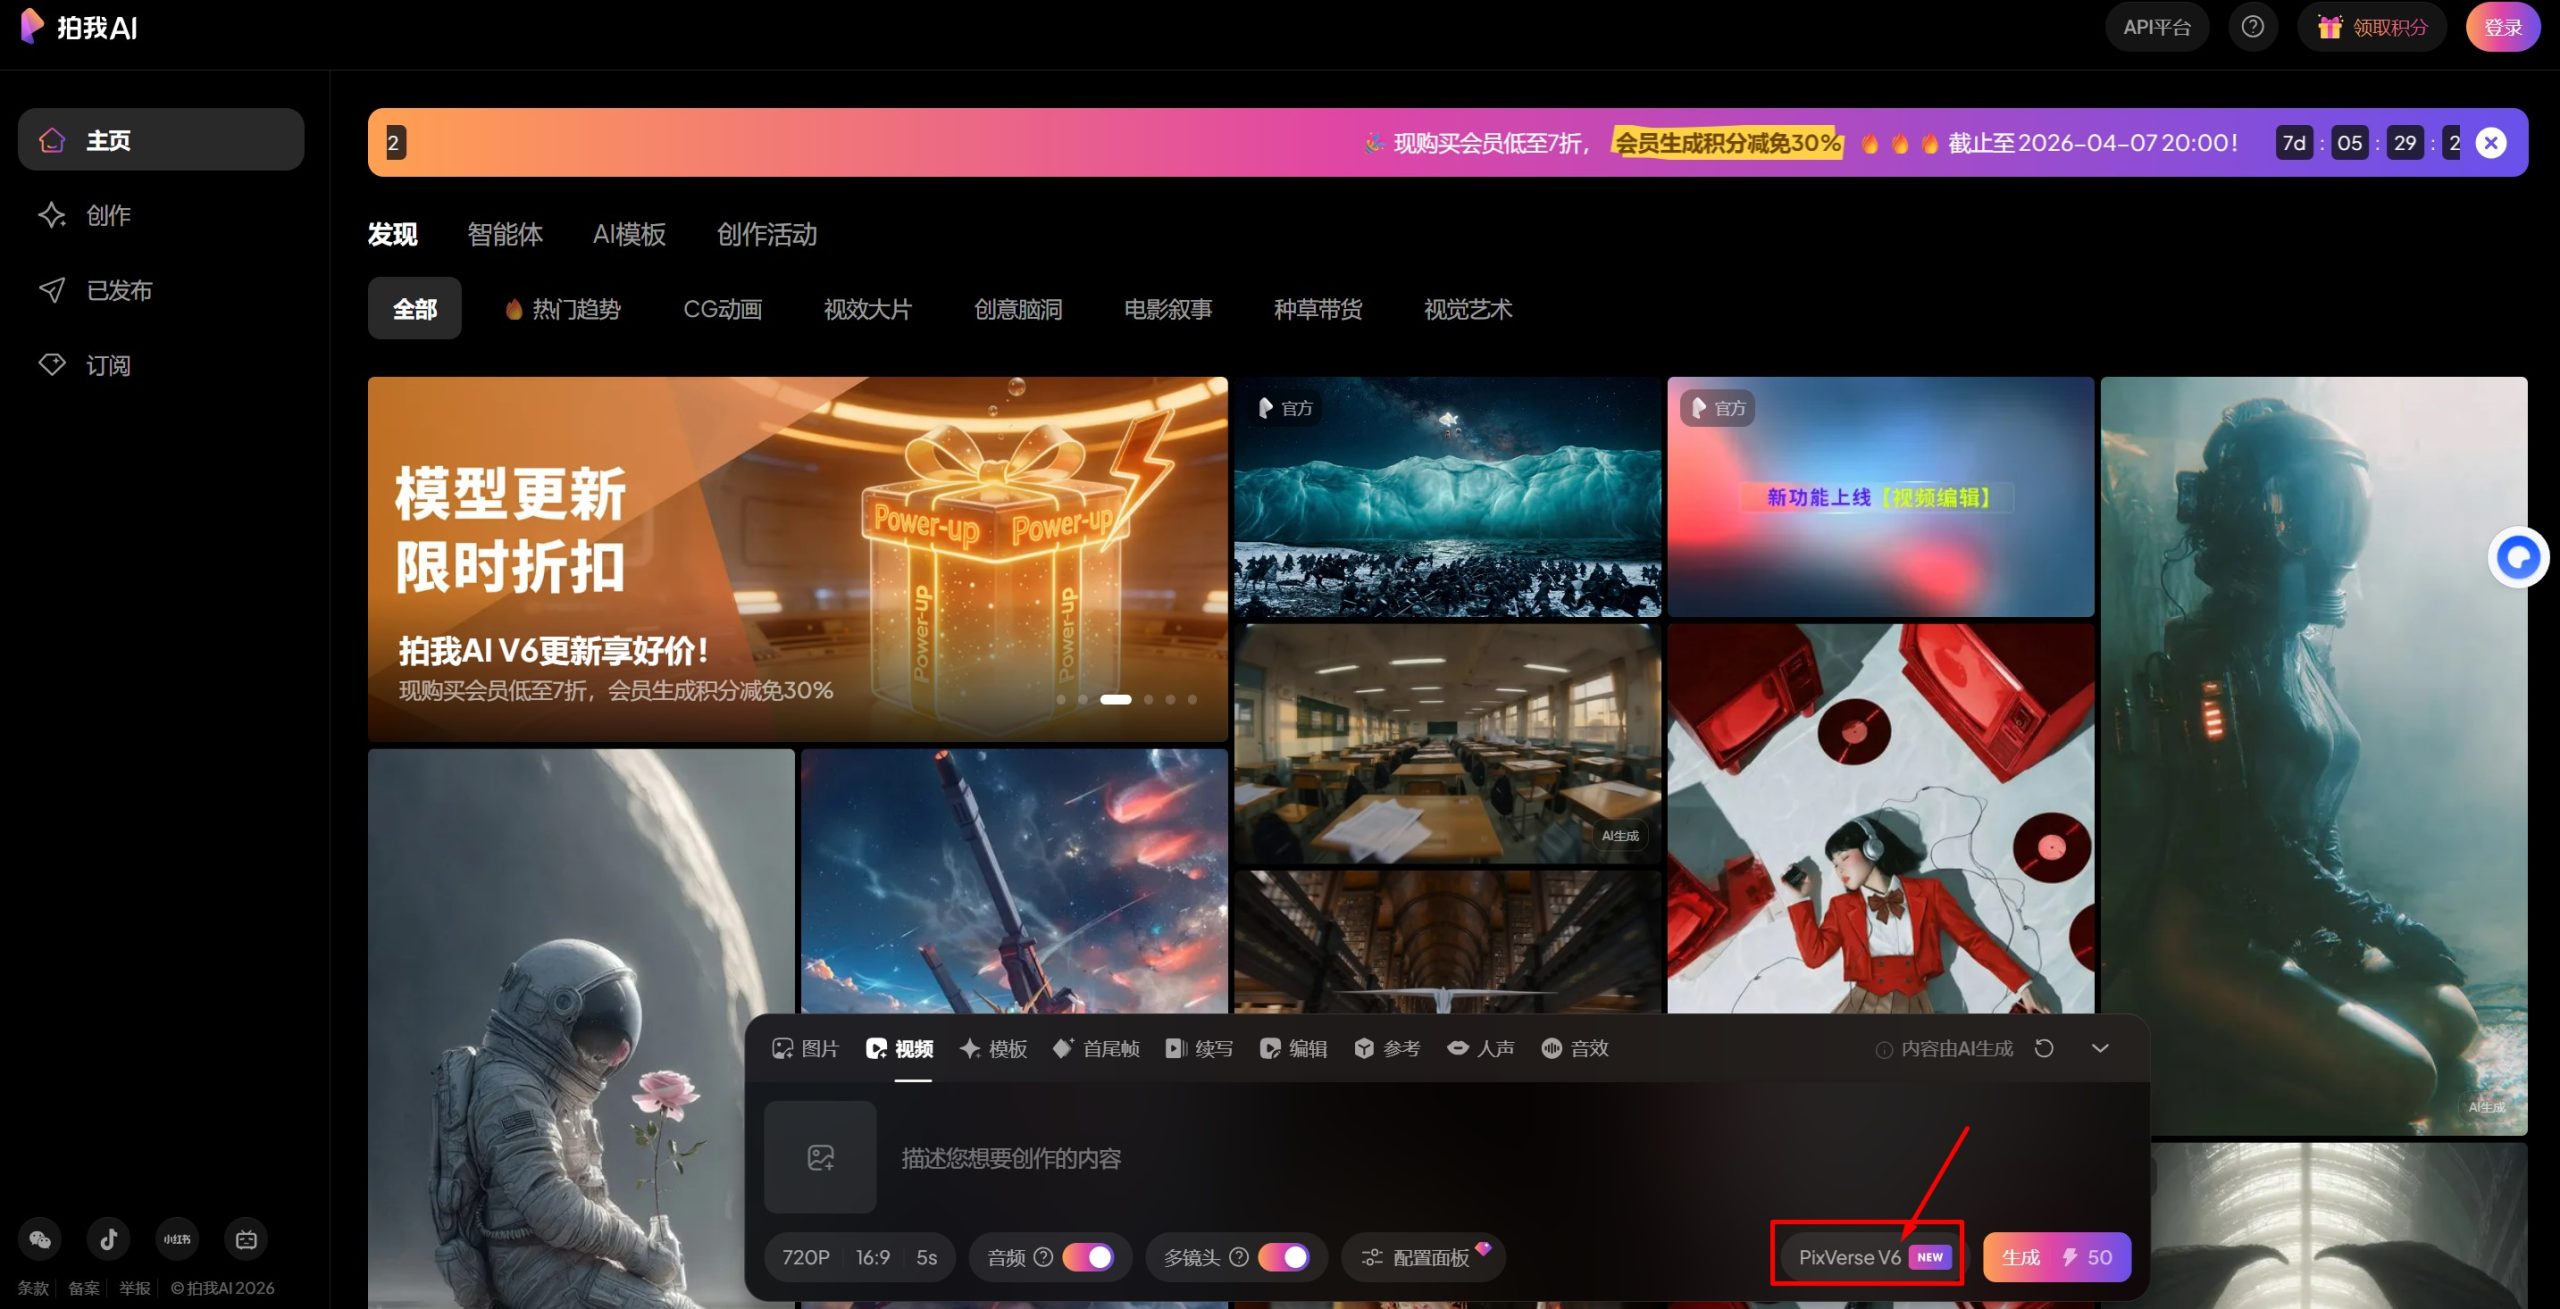Click the regenerate refresh icon near 内容由AI生成
Screen dimensions: 2560x1309
(x=2044, y=1048)
